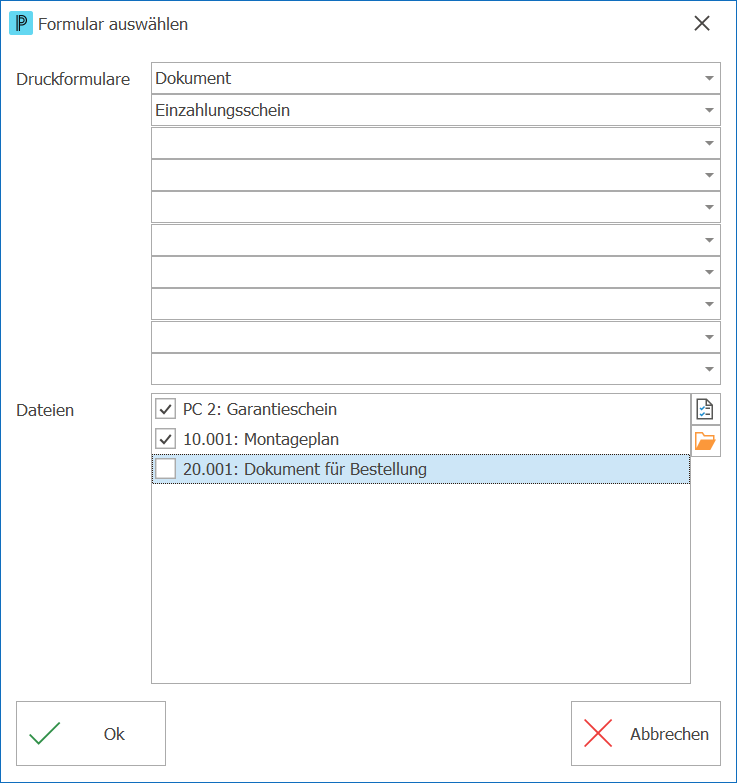This screenshot has height=783, width=737.
Task: Expand the eighth Druckformulare dropdown
Action: [x=709, y=304]
